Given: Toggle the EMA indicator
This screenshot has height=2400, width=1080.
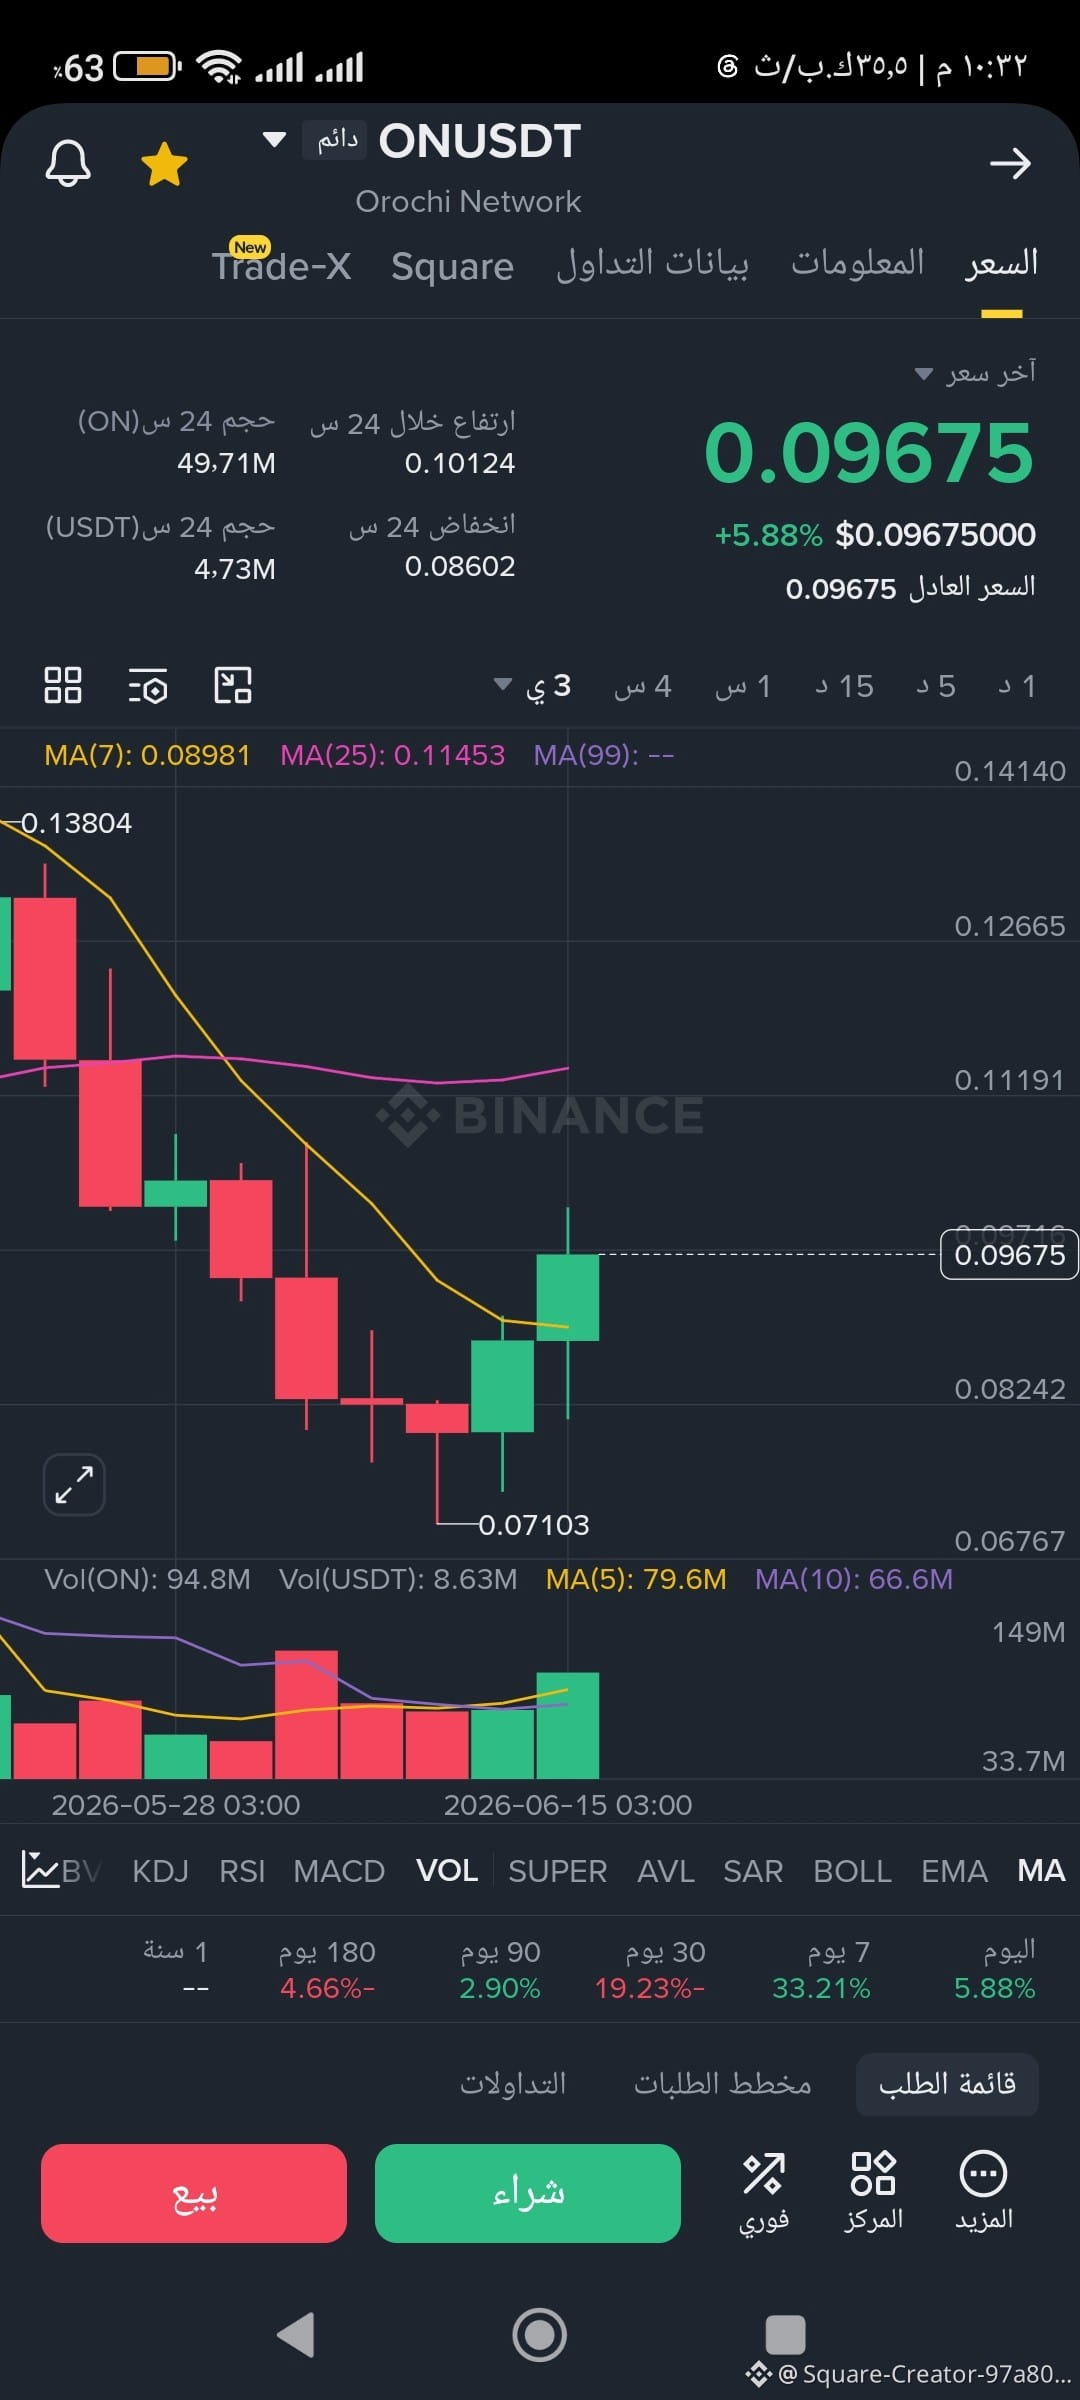Looking at the screenshot, I should (954, 1870).
